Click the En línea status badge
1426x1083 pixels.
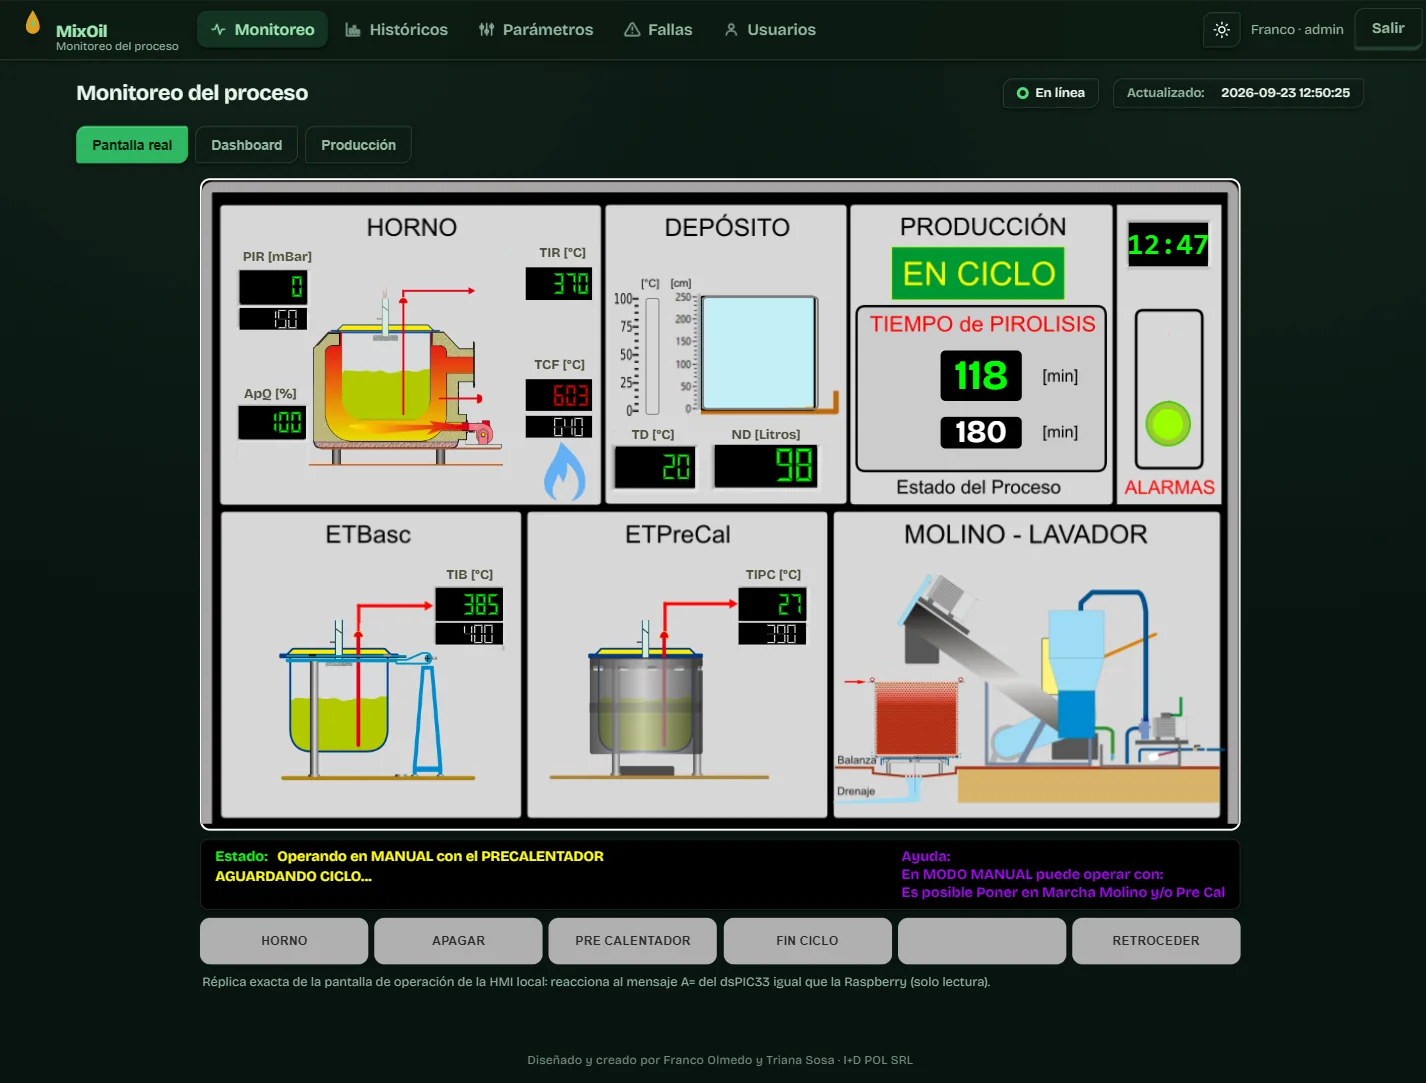[x=1051, y=93]
